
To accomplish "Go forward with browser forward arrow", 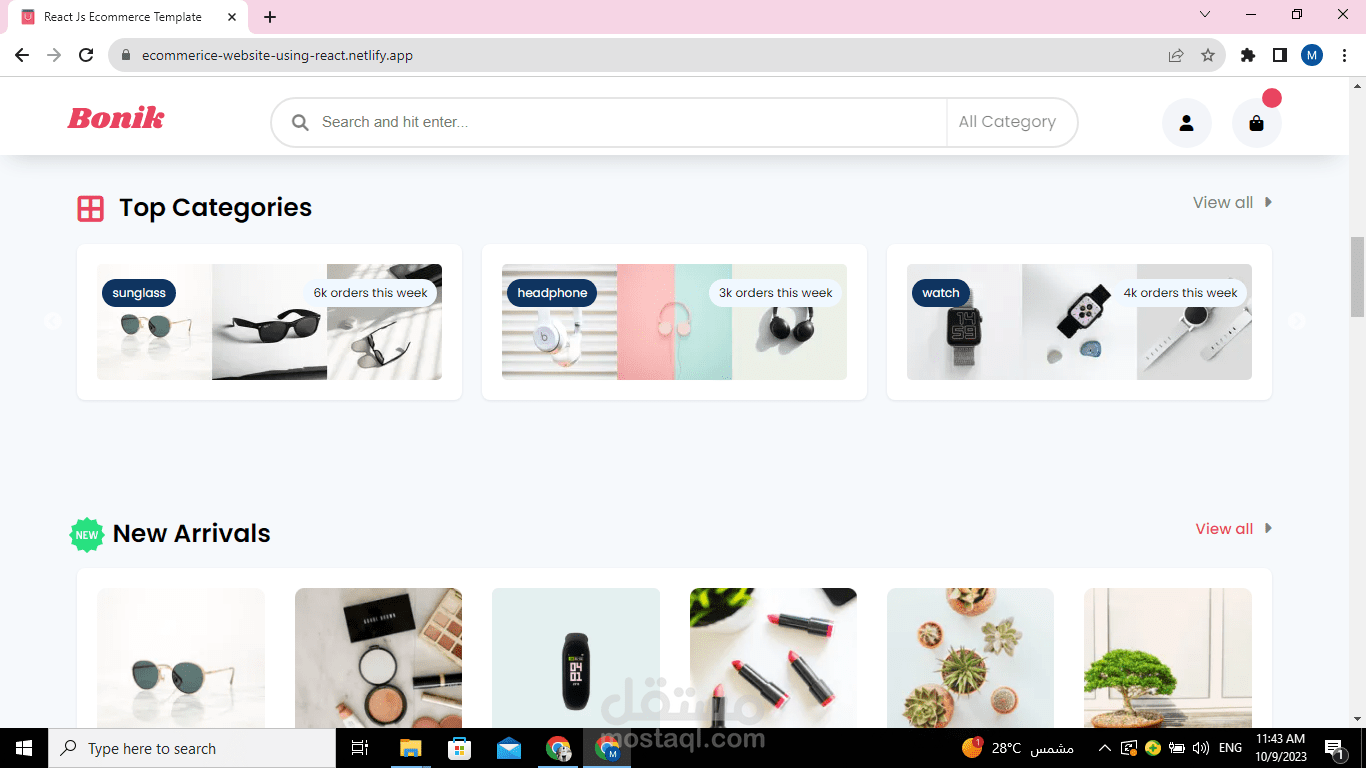I will coord(54,55).
